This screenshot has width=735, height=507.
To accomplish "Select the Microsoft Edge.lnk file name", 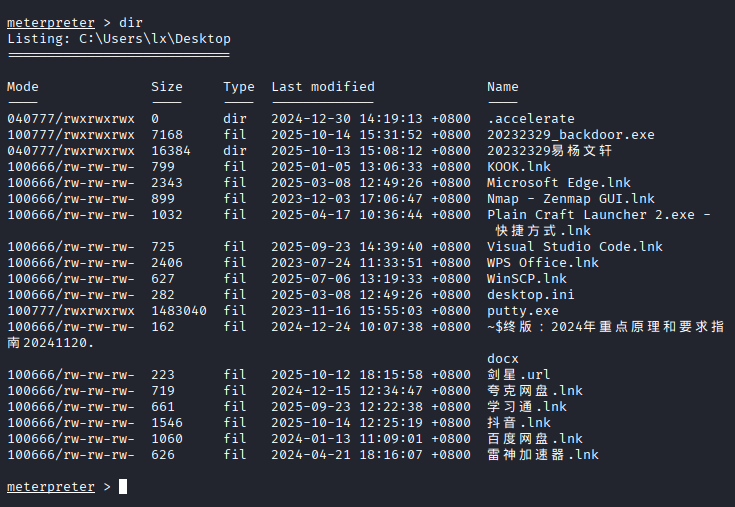I will pyautogui.click(x=558, y=183).
